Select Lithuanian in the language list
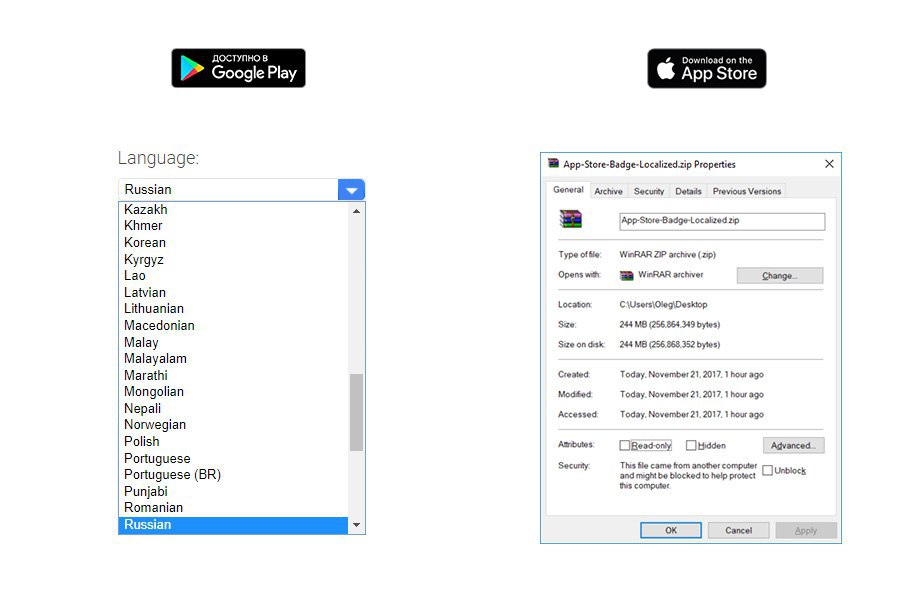The height and width of the screenshot is (600, 920). [x=233, y=309]
